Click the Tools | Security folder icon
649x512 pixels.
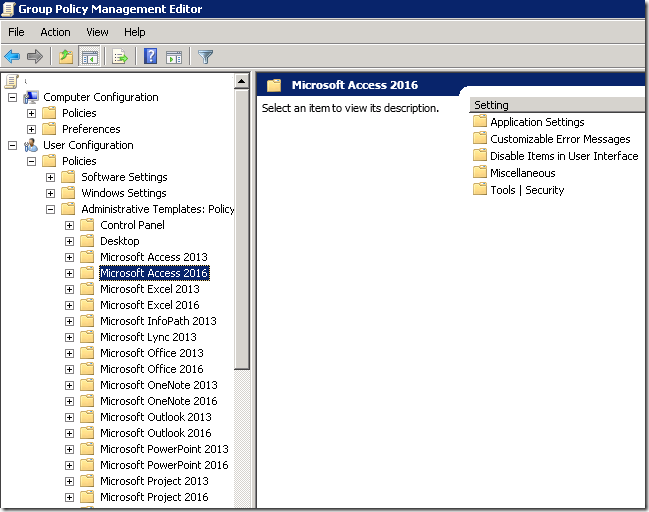coord(480,189)
